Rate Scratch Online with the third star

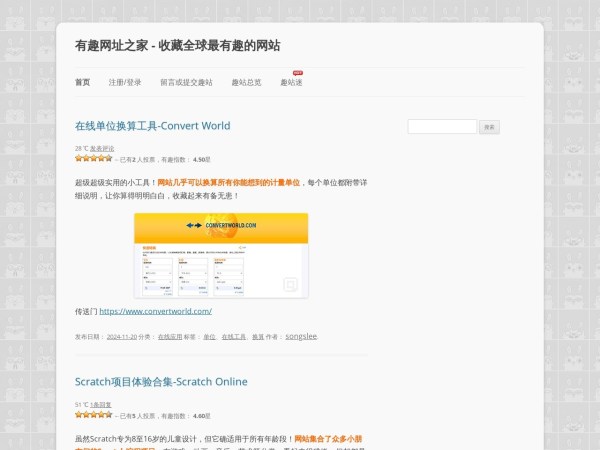pyautogui.click(x=94, y=414)
